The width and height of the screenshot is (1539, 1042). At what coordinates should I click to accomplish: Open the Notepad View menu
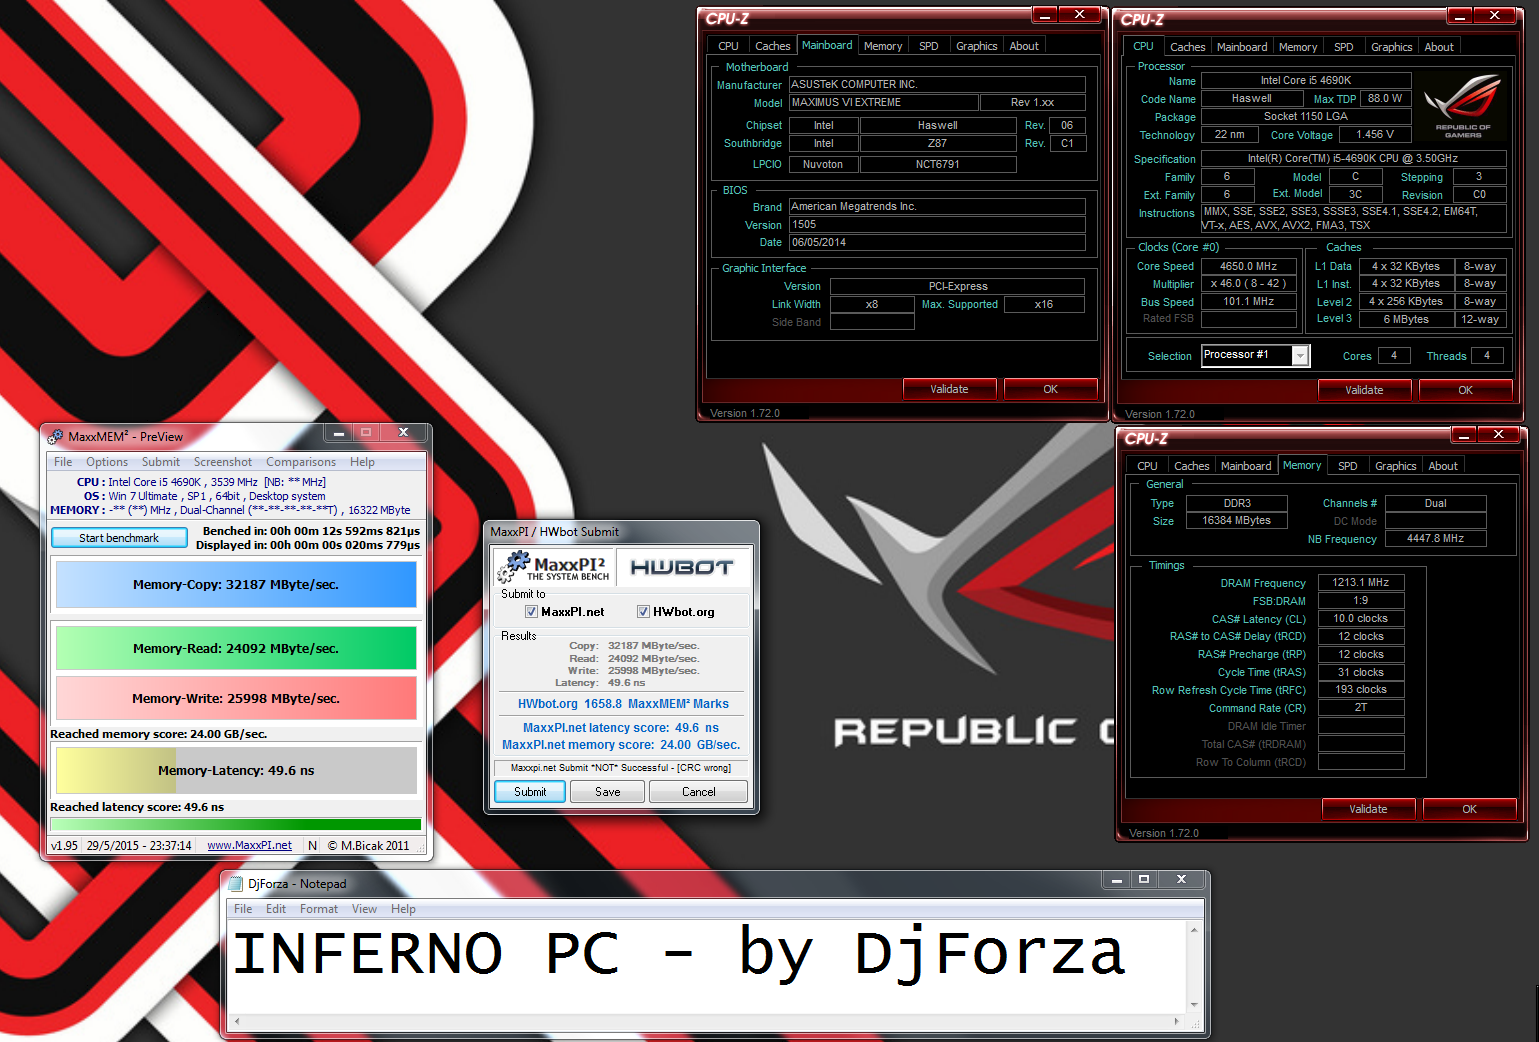coord(364,909)
